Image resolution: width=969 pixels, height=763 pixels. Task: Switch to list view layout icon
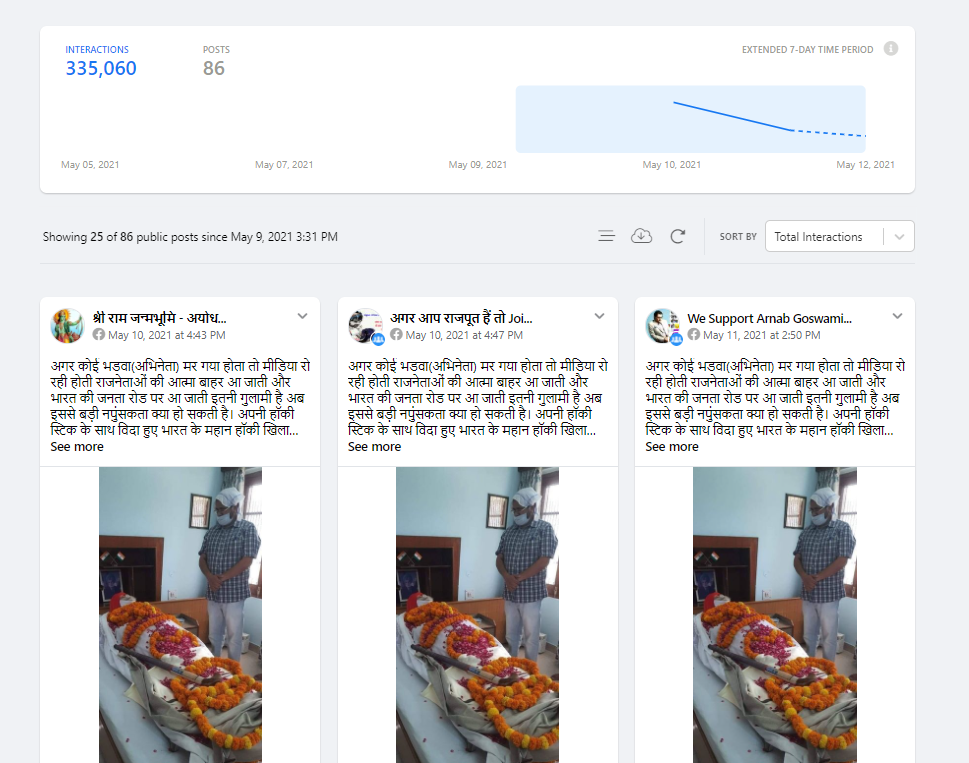pyautogui.click(x=606, y=236)
